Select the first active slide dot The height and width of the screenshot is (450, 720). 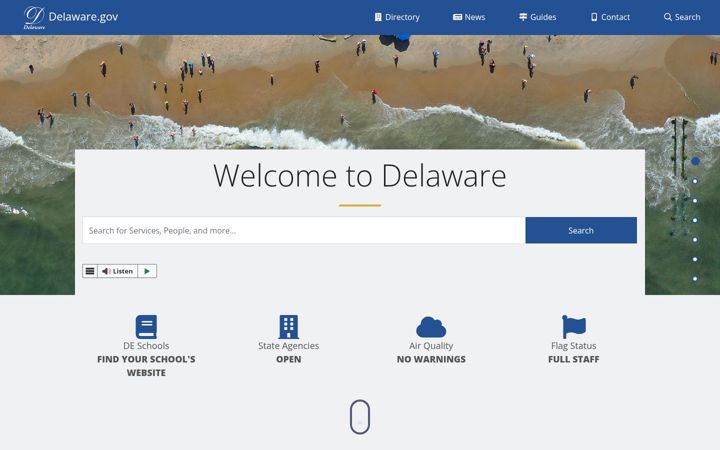pos(695,161)
